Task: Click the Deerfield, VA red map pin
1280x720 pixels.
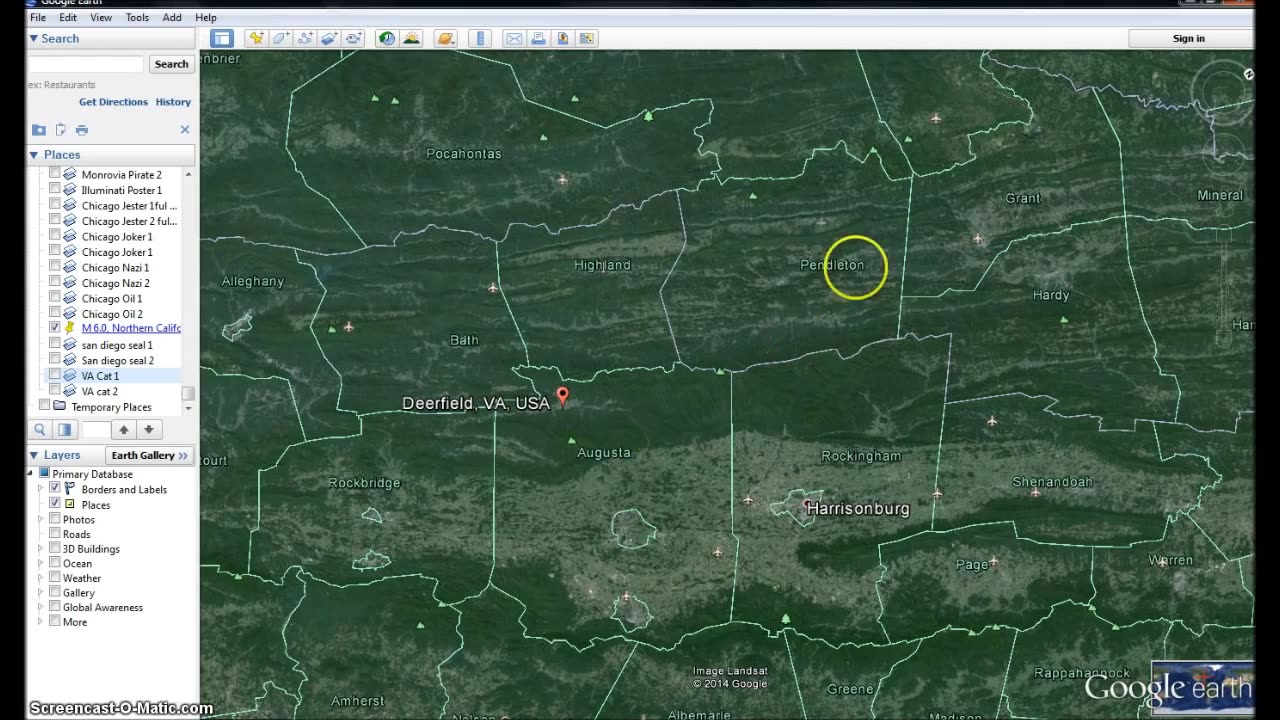Action: [x=562, y=397]
